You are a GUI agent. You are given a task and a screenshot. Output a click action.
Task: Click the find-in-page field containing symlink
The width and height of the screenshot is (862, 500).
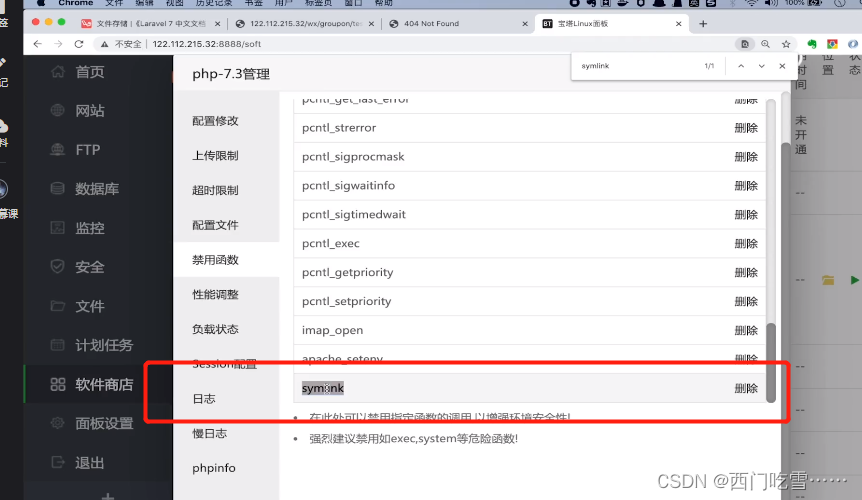[638, 66]
